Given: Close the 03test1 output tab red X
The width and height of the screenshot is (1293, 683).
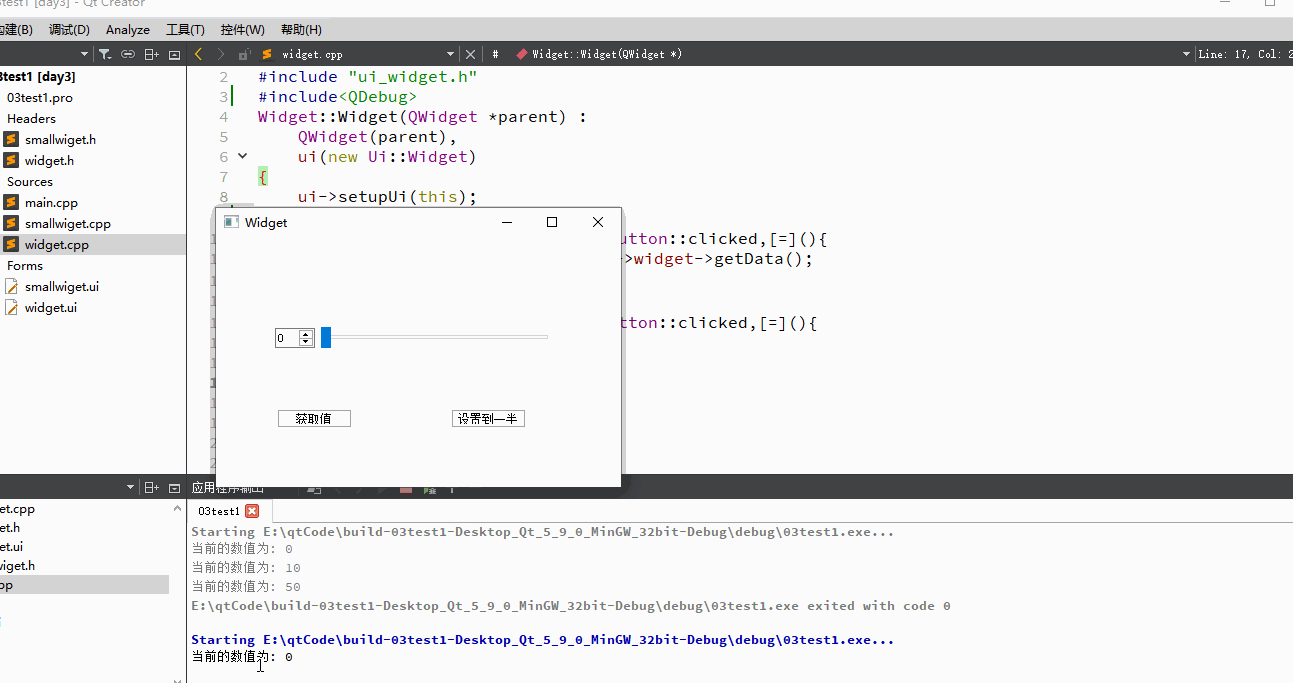Looking at the screenshot, I should pos(252,511).
